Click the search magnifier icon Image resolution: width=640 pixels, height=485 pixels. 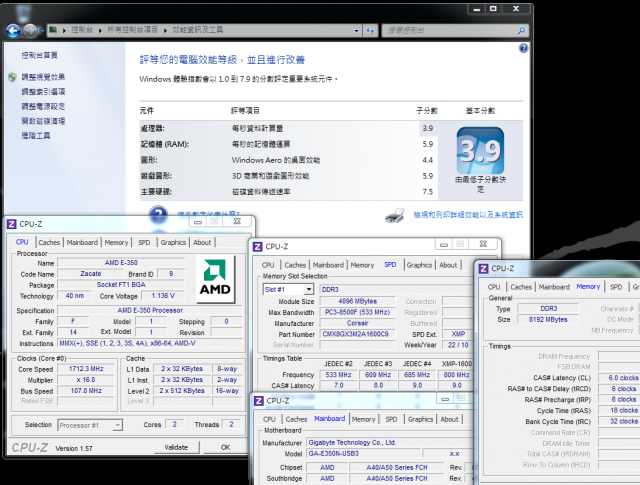coord(521,31)
